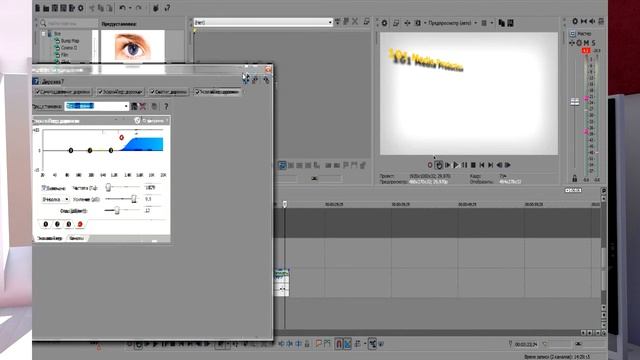Toggle the band Enabled checkbox
Viewport: 640px width, 360px height.
[44, 188]
